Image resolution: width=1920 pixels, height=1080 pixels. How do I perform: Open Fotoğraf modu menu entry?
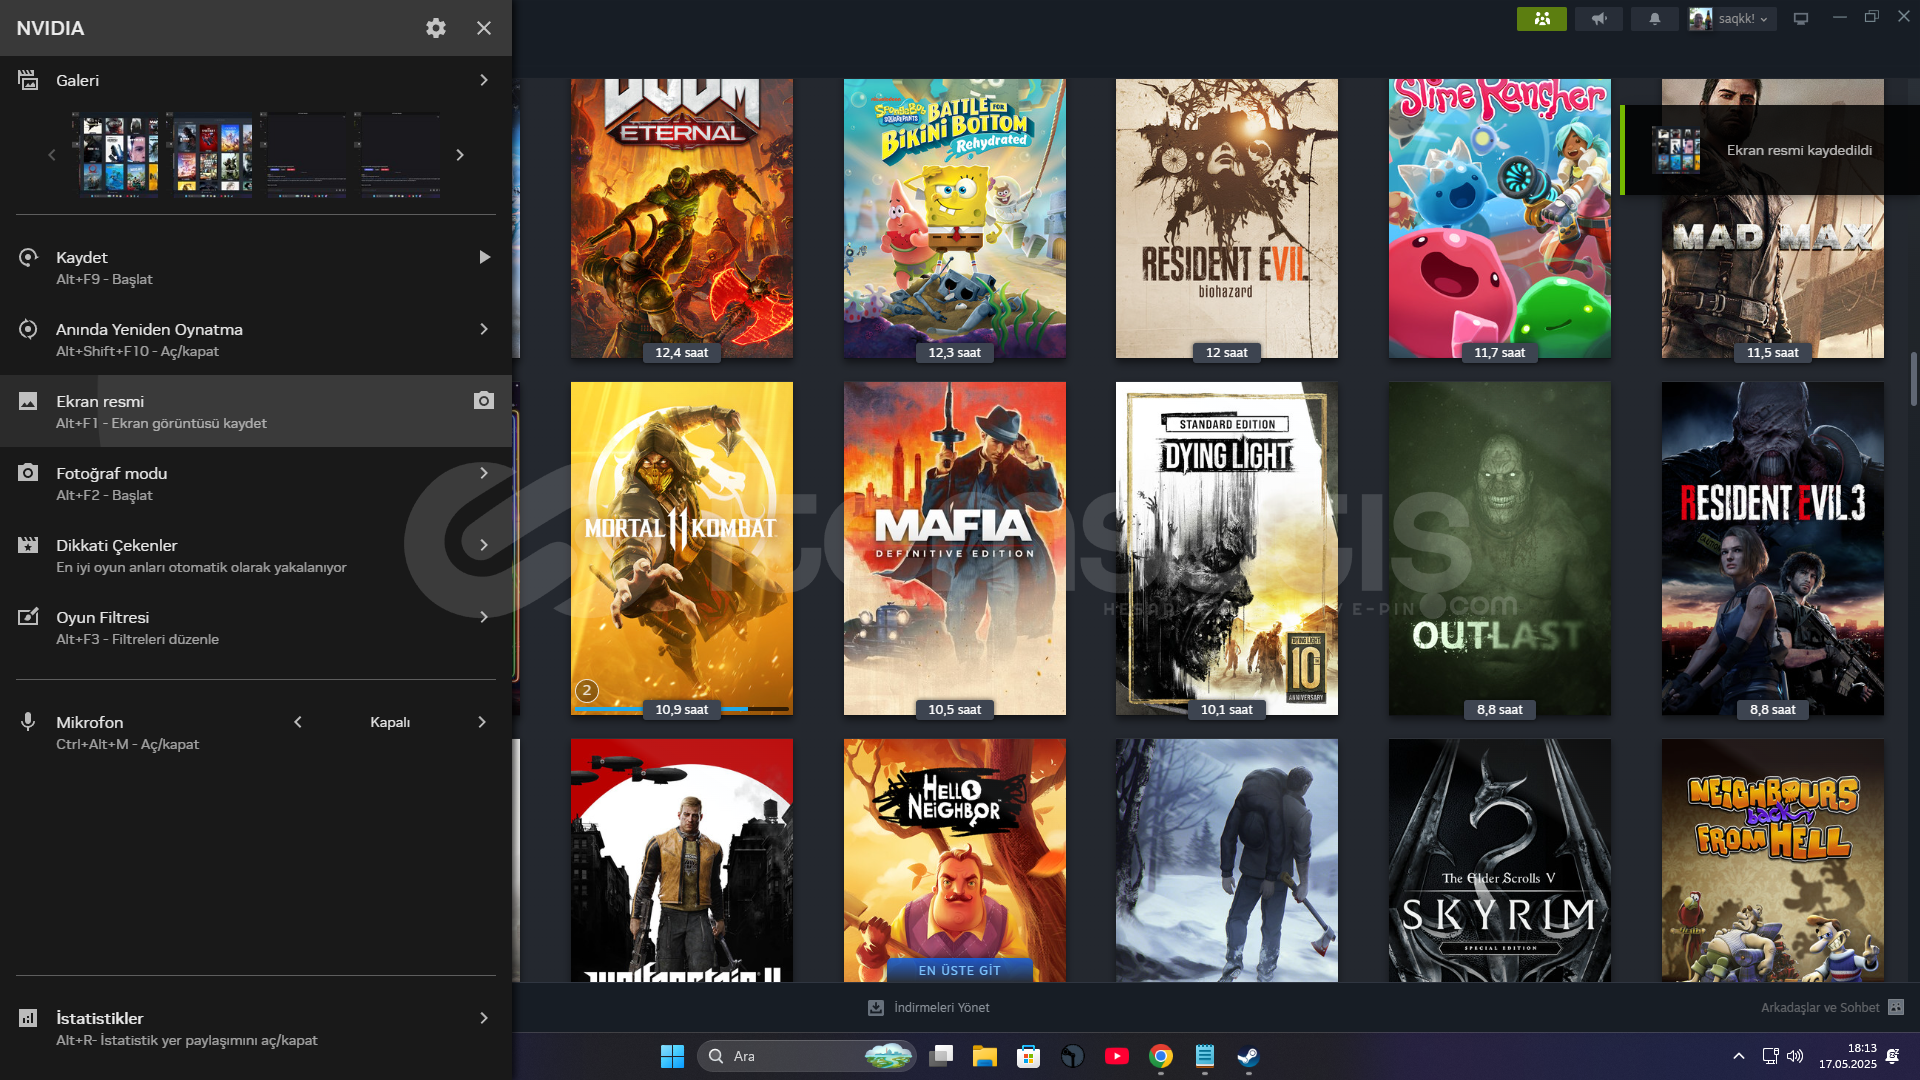click(256, 483)
